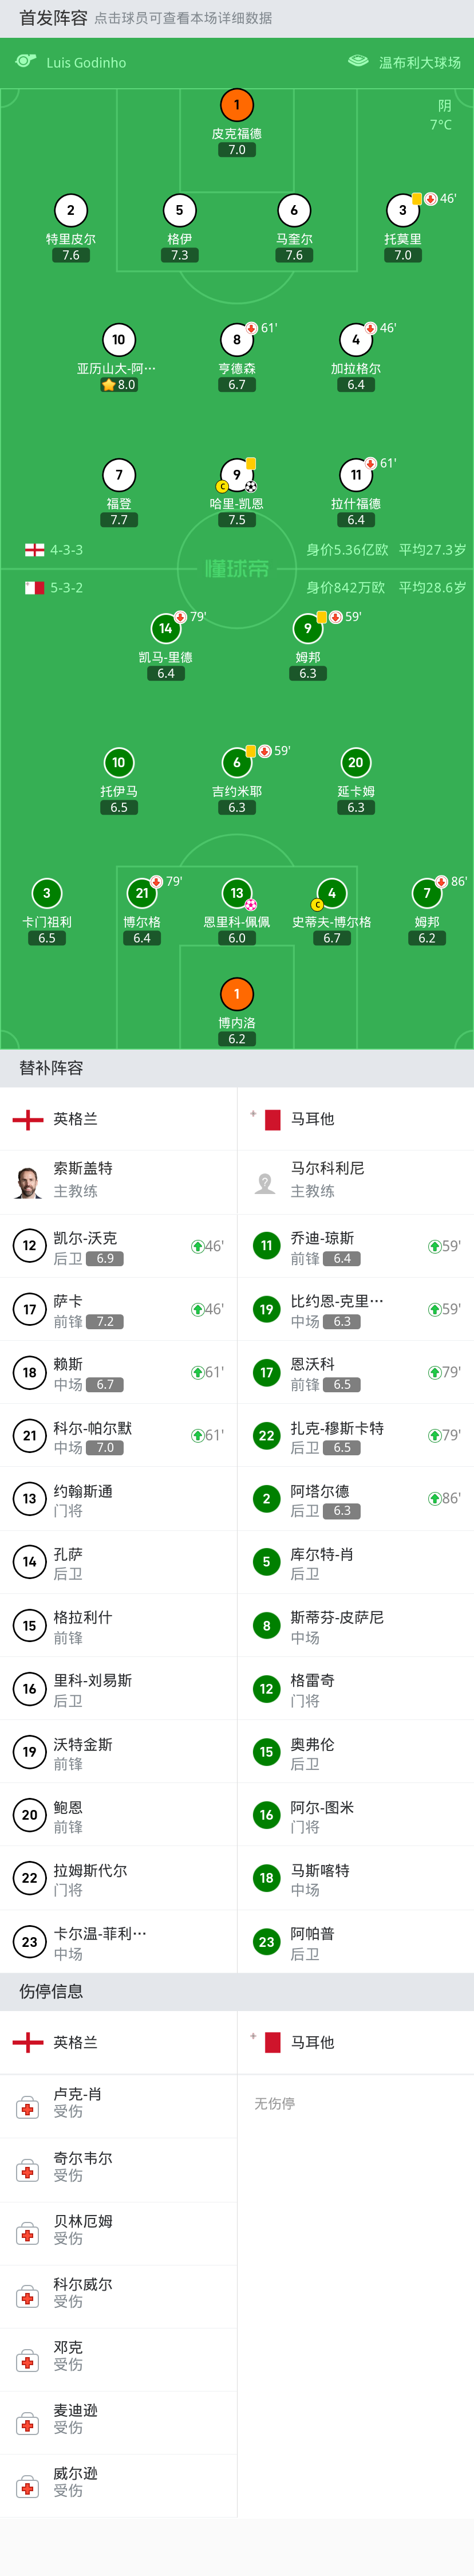Select Malta goalkeeper Bonello's number 1 icon
The height and width of the screenshot is (2576, 474).
[237, 994]
